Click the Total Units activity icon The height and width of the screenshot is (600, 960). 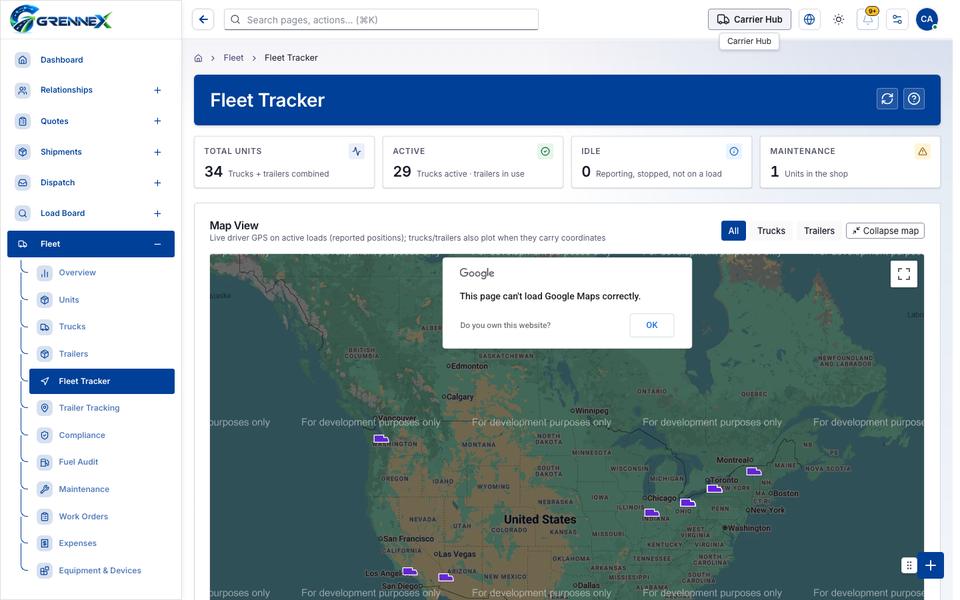pos(357,151)
